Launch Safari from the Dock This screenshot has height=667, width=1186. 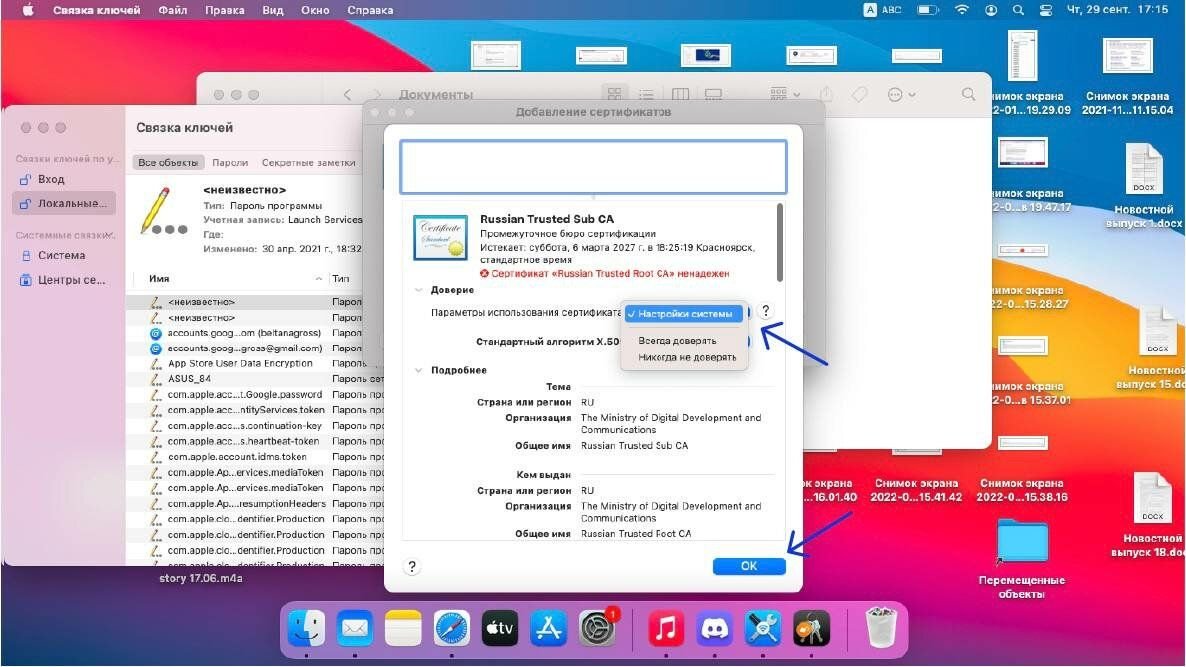click(x=452, y=628)
